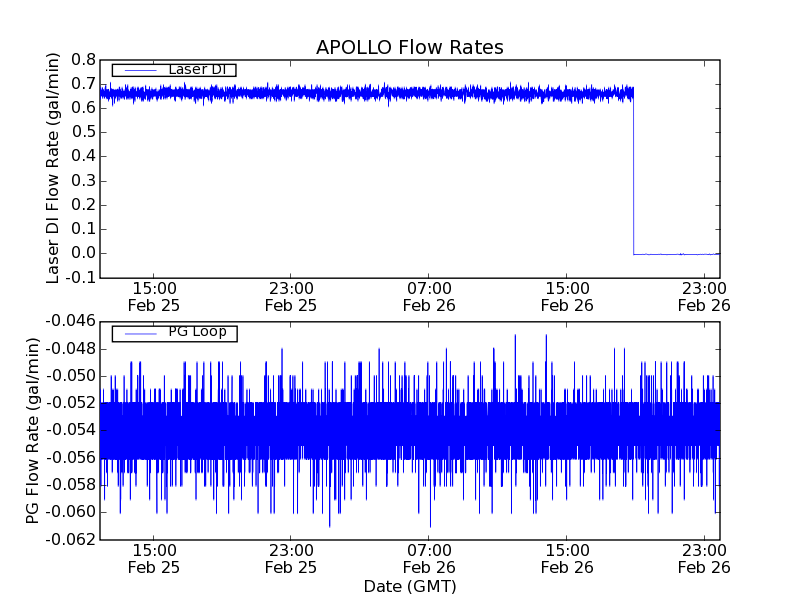Click "15:00 Feb 25" tick under Laser DI plot

154,297
